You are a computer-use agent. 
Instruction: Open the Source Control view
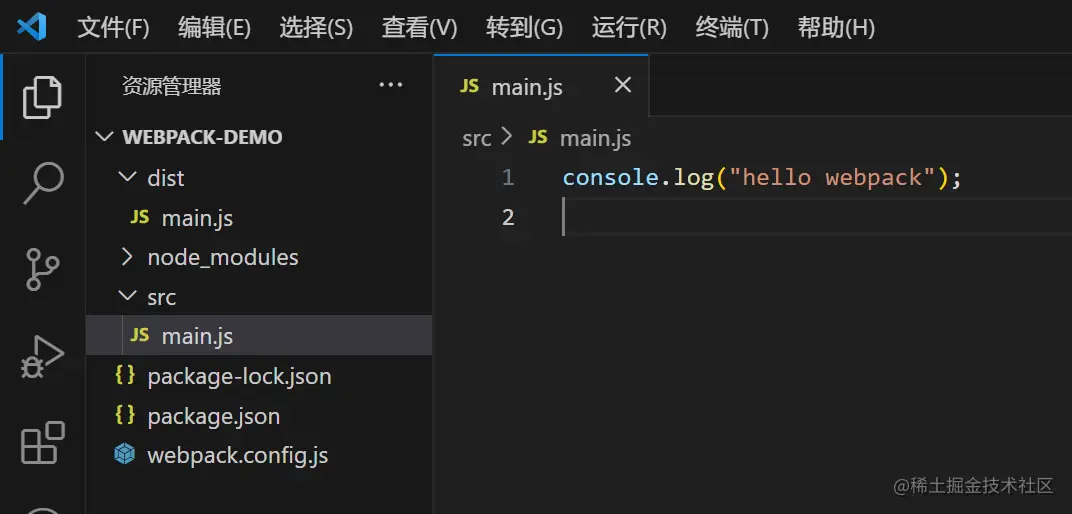pyautogui.click(x=42, y=269)
